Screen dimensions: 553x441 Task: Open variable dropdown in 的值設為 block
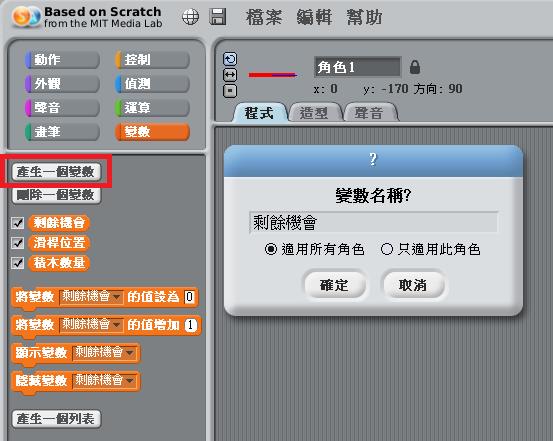tap(91, 297)
